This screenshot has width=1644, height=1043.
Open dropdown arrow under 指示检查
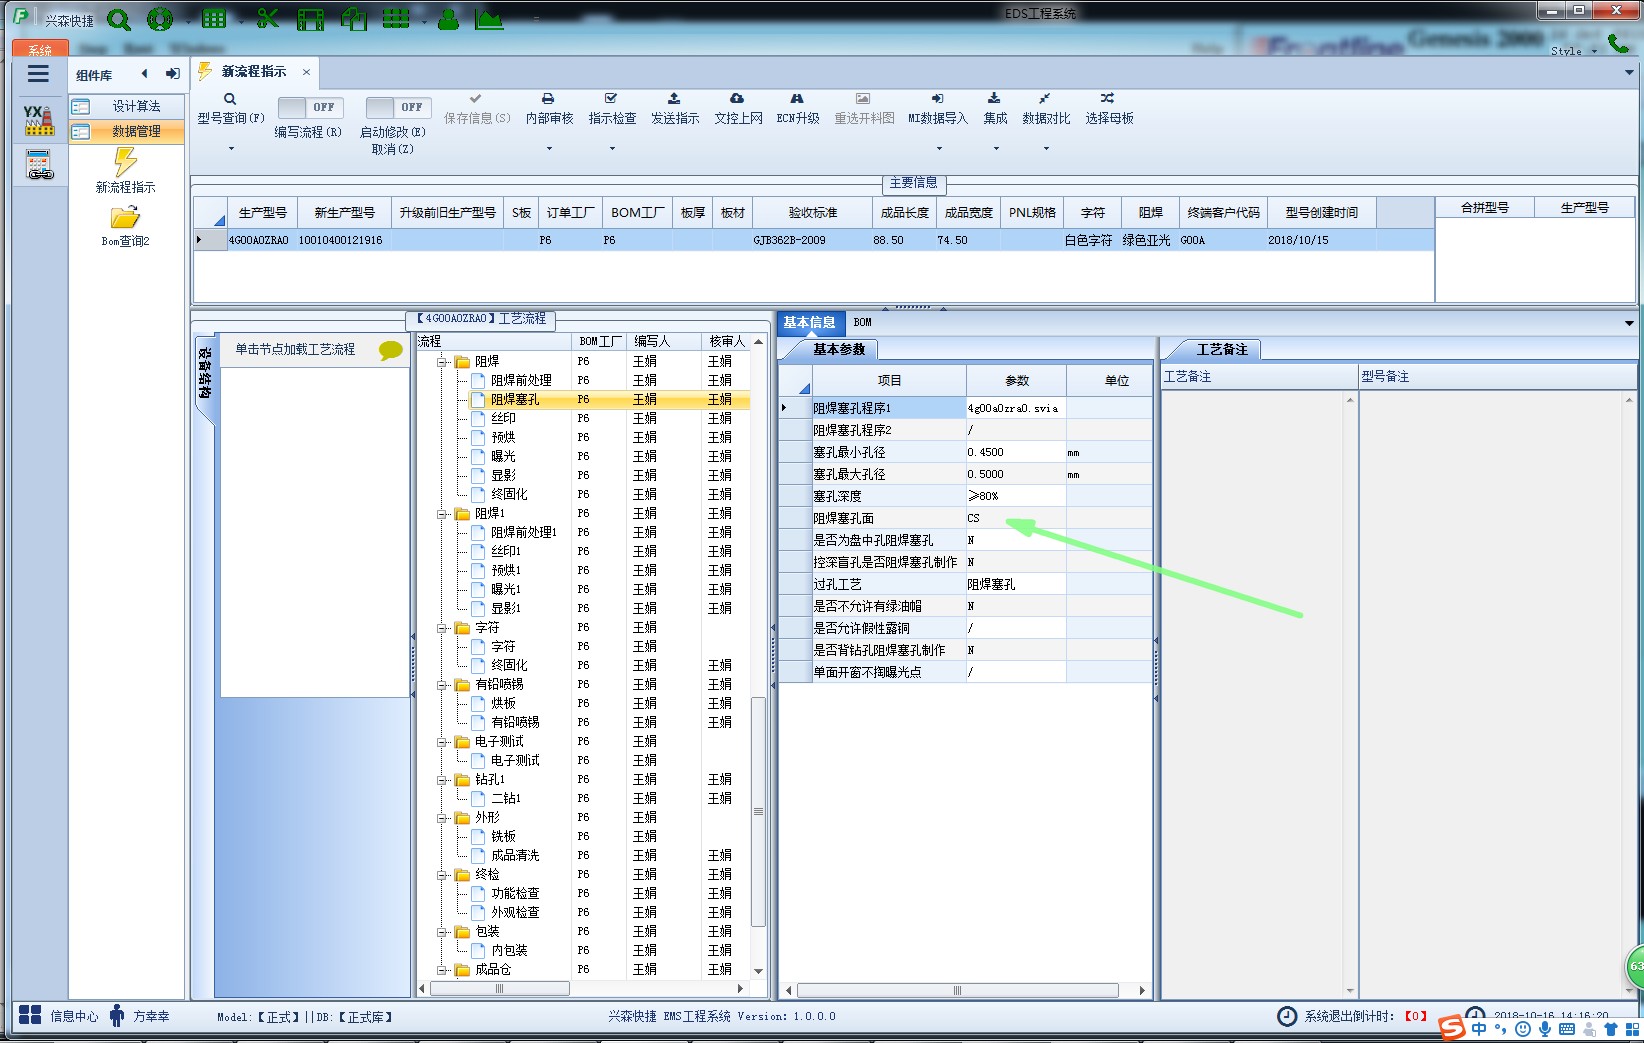[612, 149]
